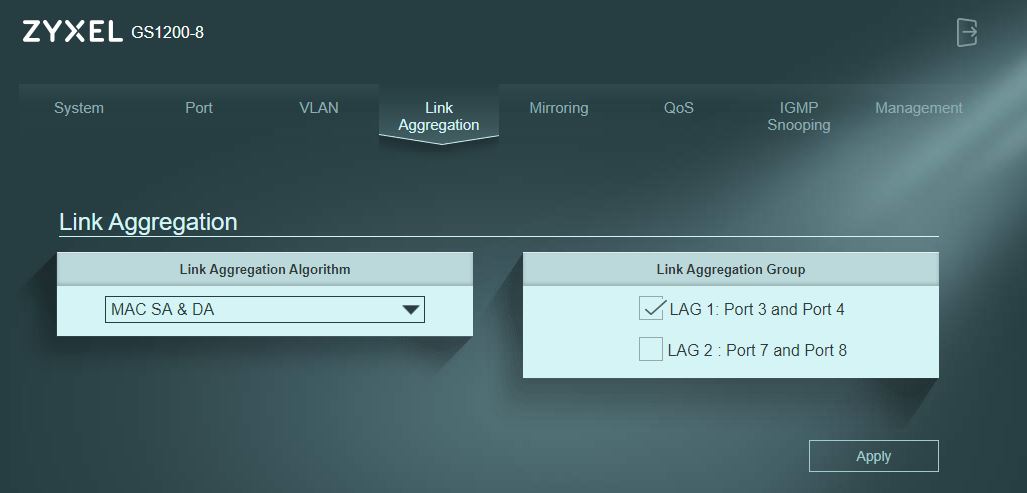1027x493 pixels.
Task: Open the System tab
Action: pyautogui.click(x=79, y=108)
